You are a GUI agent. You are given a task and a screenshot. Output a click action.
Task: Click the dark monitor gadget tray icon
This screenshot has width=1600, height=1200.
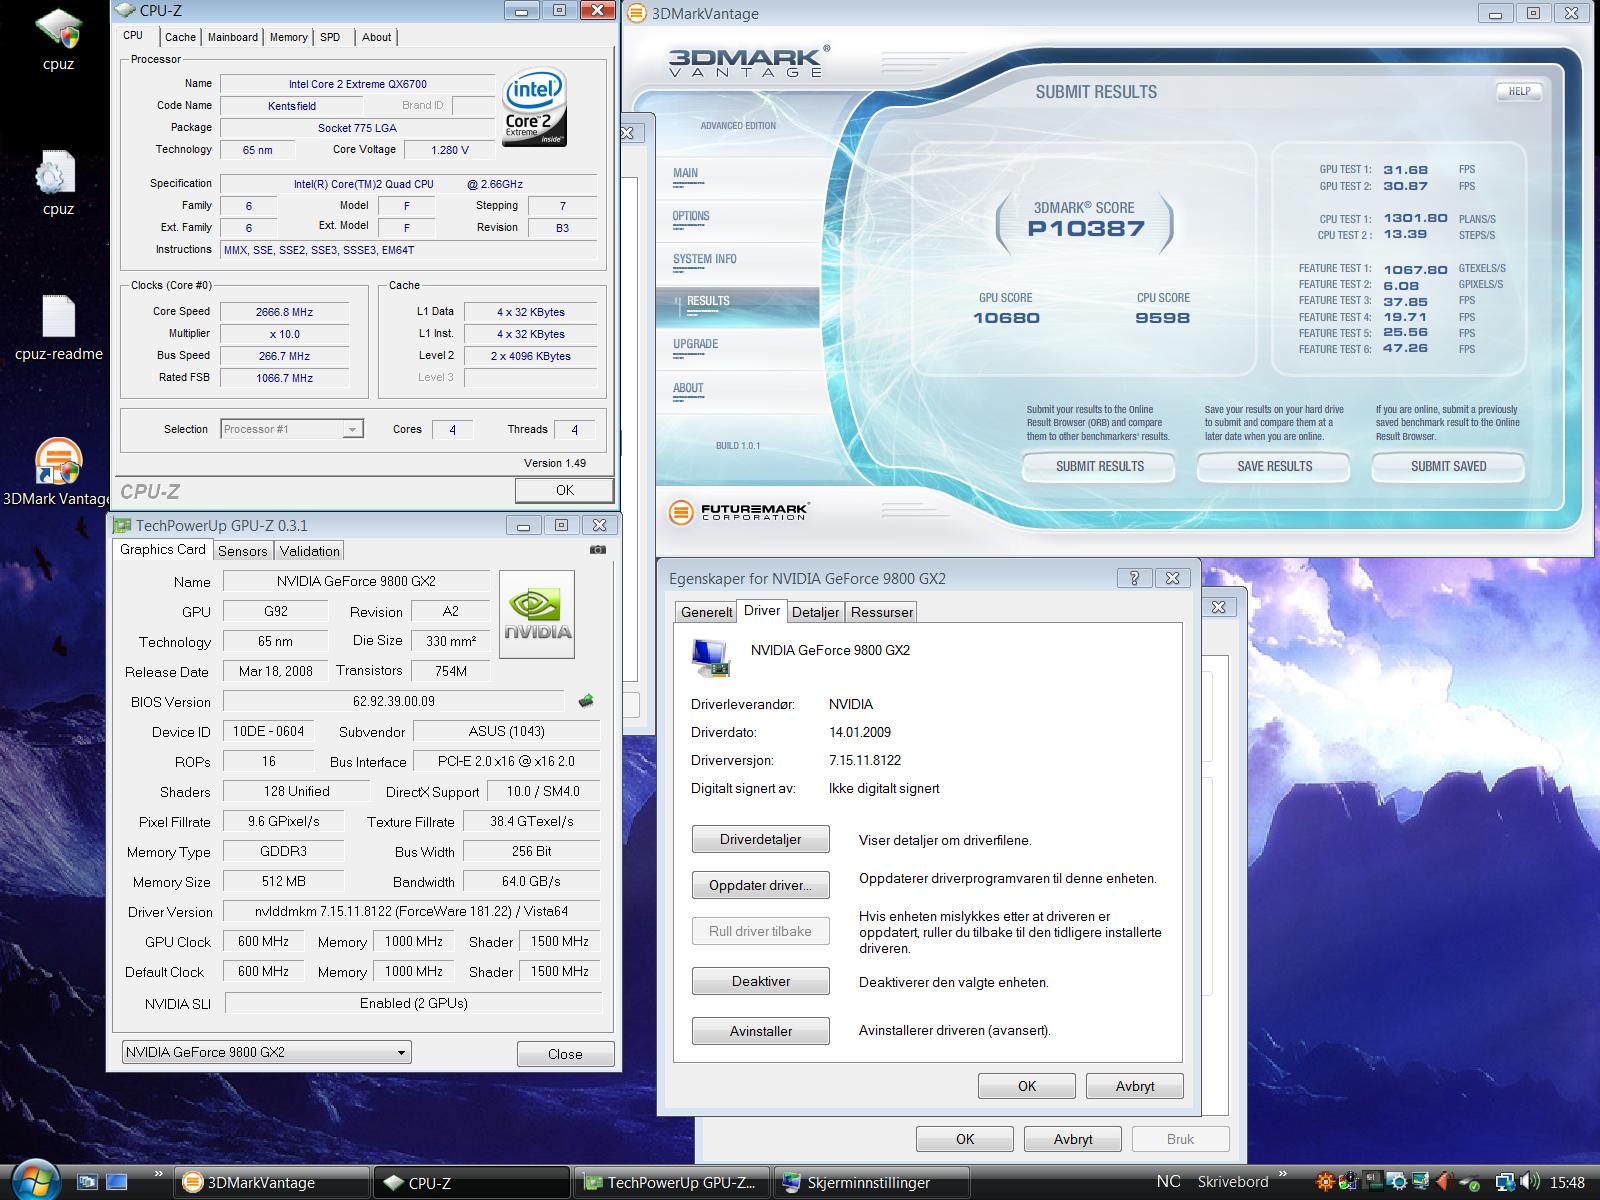point(1373,1182)
